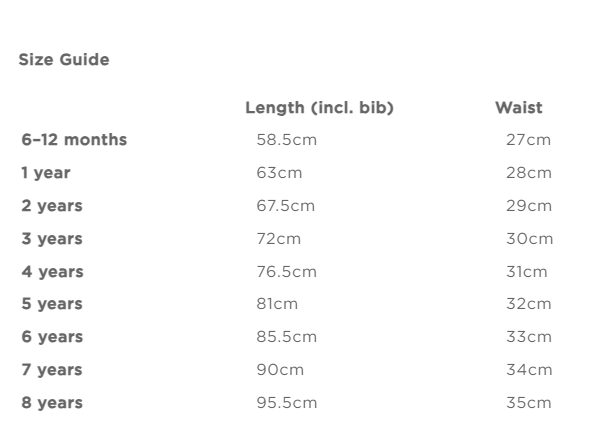
Task: Click the Waist column header
Action: click(518, 108)
